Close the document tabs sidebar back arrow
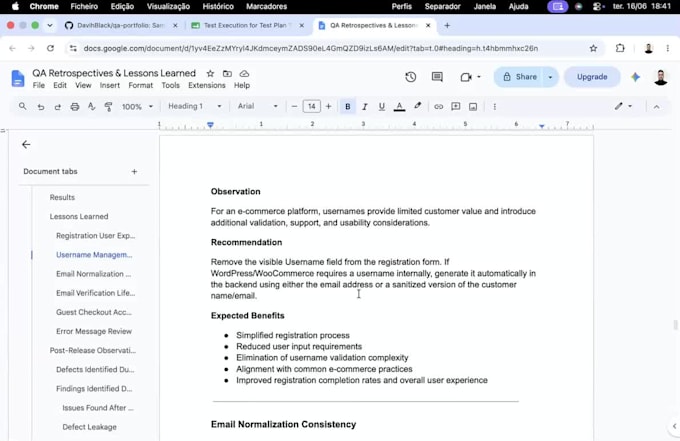Viewport: 680px width, 441px height. (x=26, y=144)
